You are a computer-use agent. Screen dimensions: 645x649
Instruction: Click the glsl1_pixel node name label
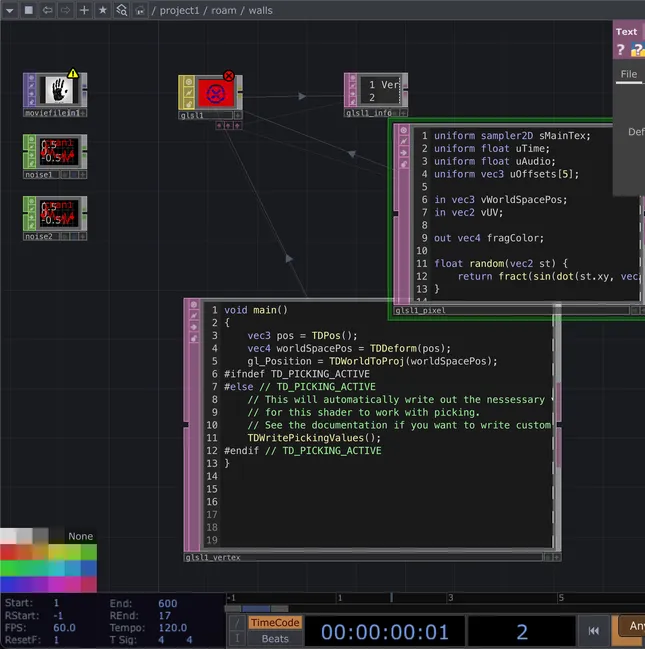point(420,310)
